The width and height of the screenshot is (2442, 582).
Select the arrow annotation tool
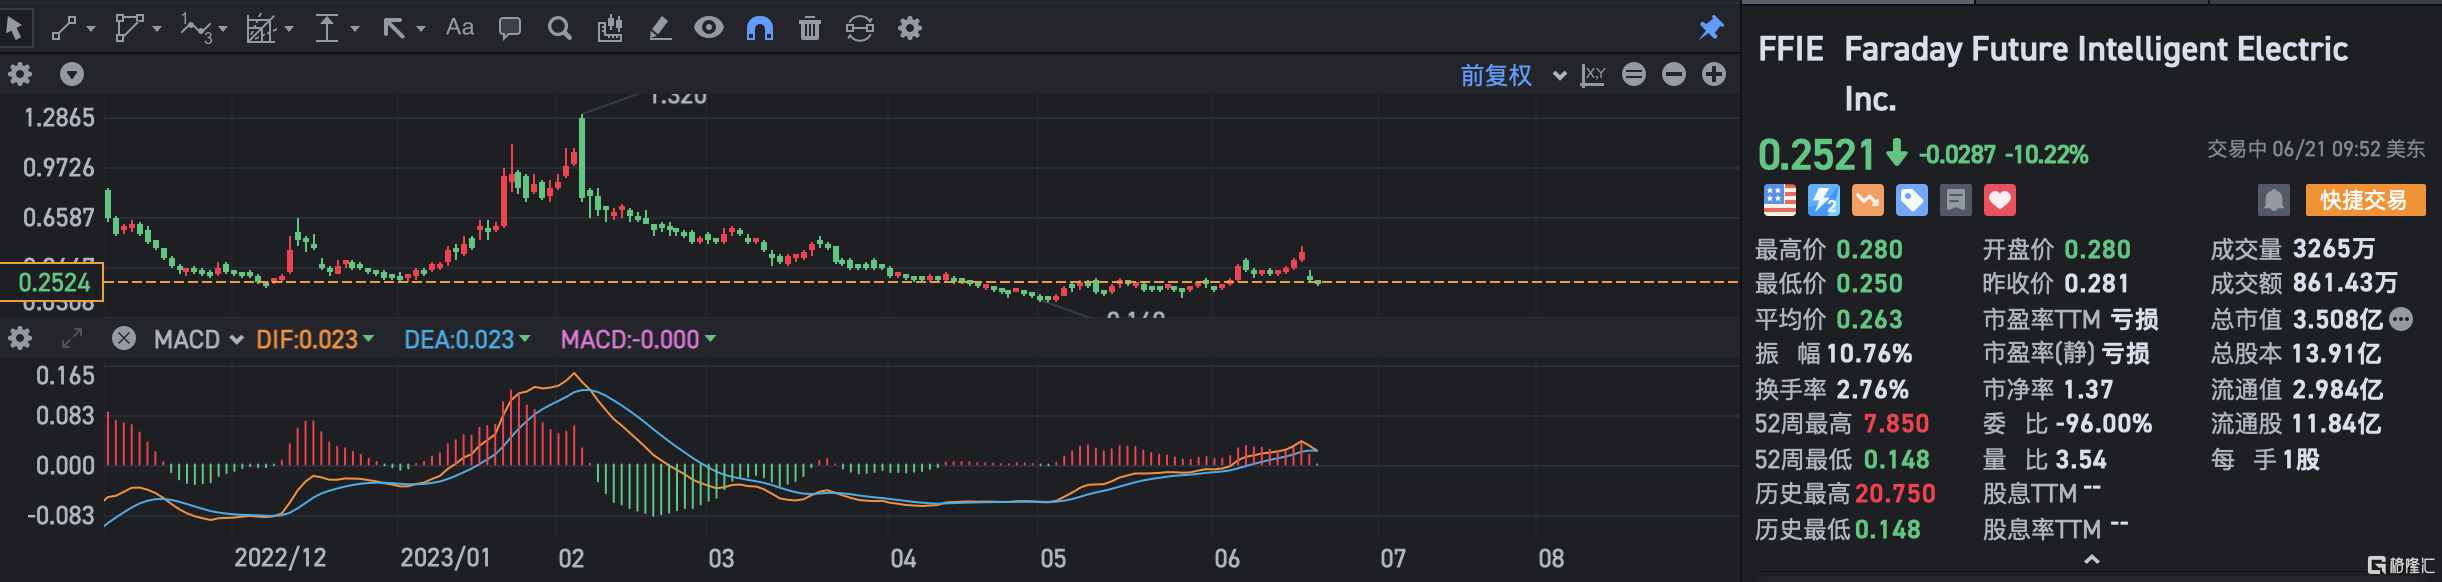click(394, 28)
